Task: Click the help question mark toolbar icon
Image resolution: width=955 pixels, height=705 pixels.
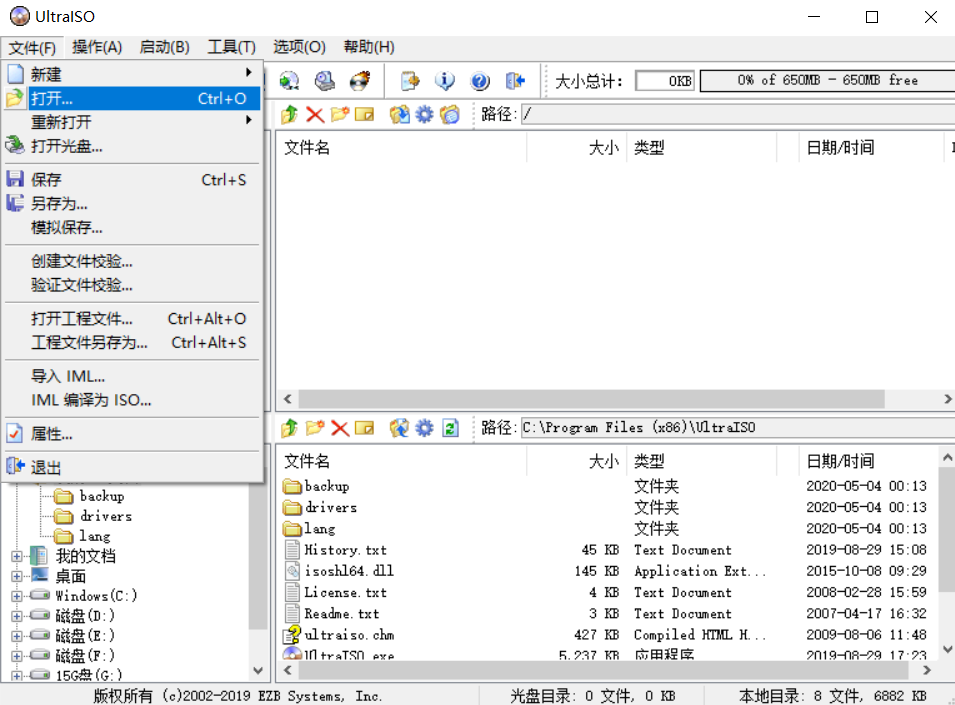Action: tap(481, 81)
